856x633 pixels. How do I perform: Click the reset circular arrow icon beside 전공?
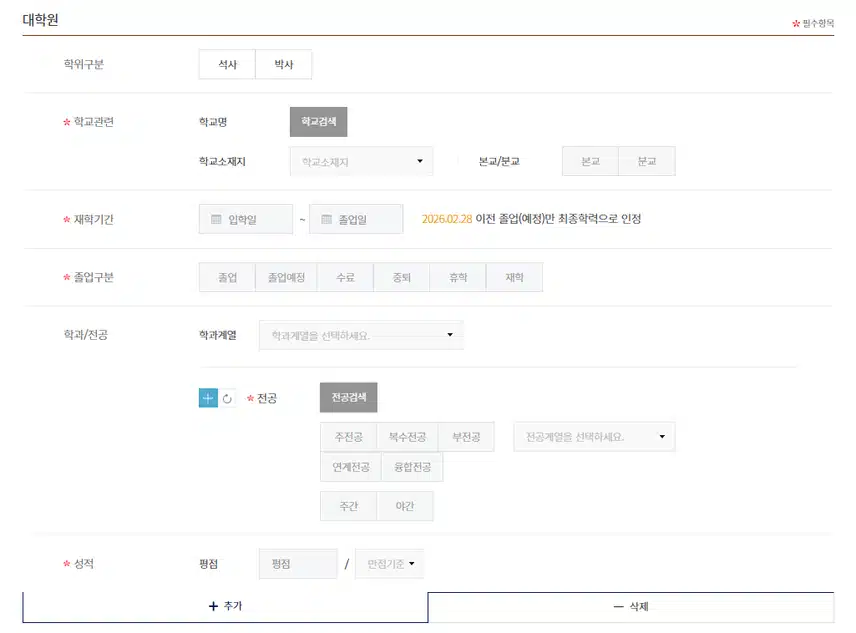[x=227, y=398]
